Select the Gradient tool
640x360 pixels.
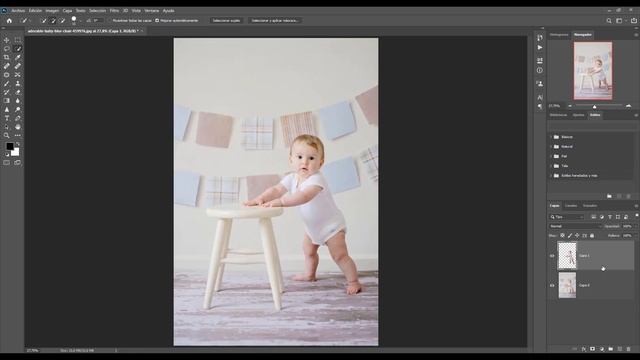(7, 101)
